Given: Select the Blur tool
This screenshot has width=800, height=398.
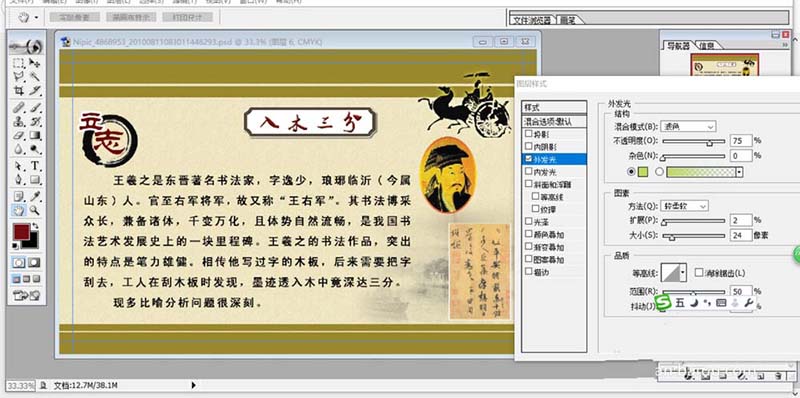Looking at the screenshot, I should [19, 149].
